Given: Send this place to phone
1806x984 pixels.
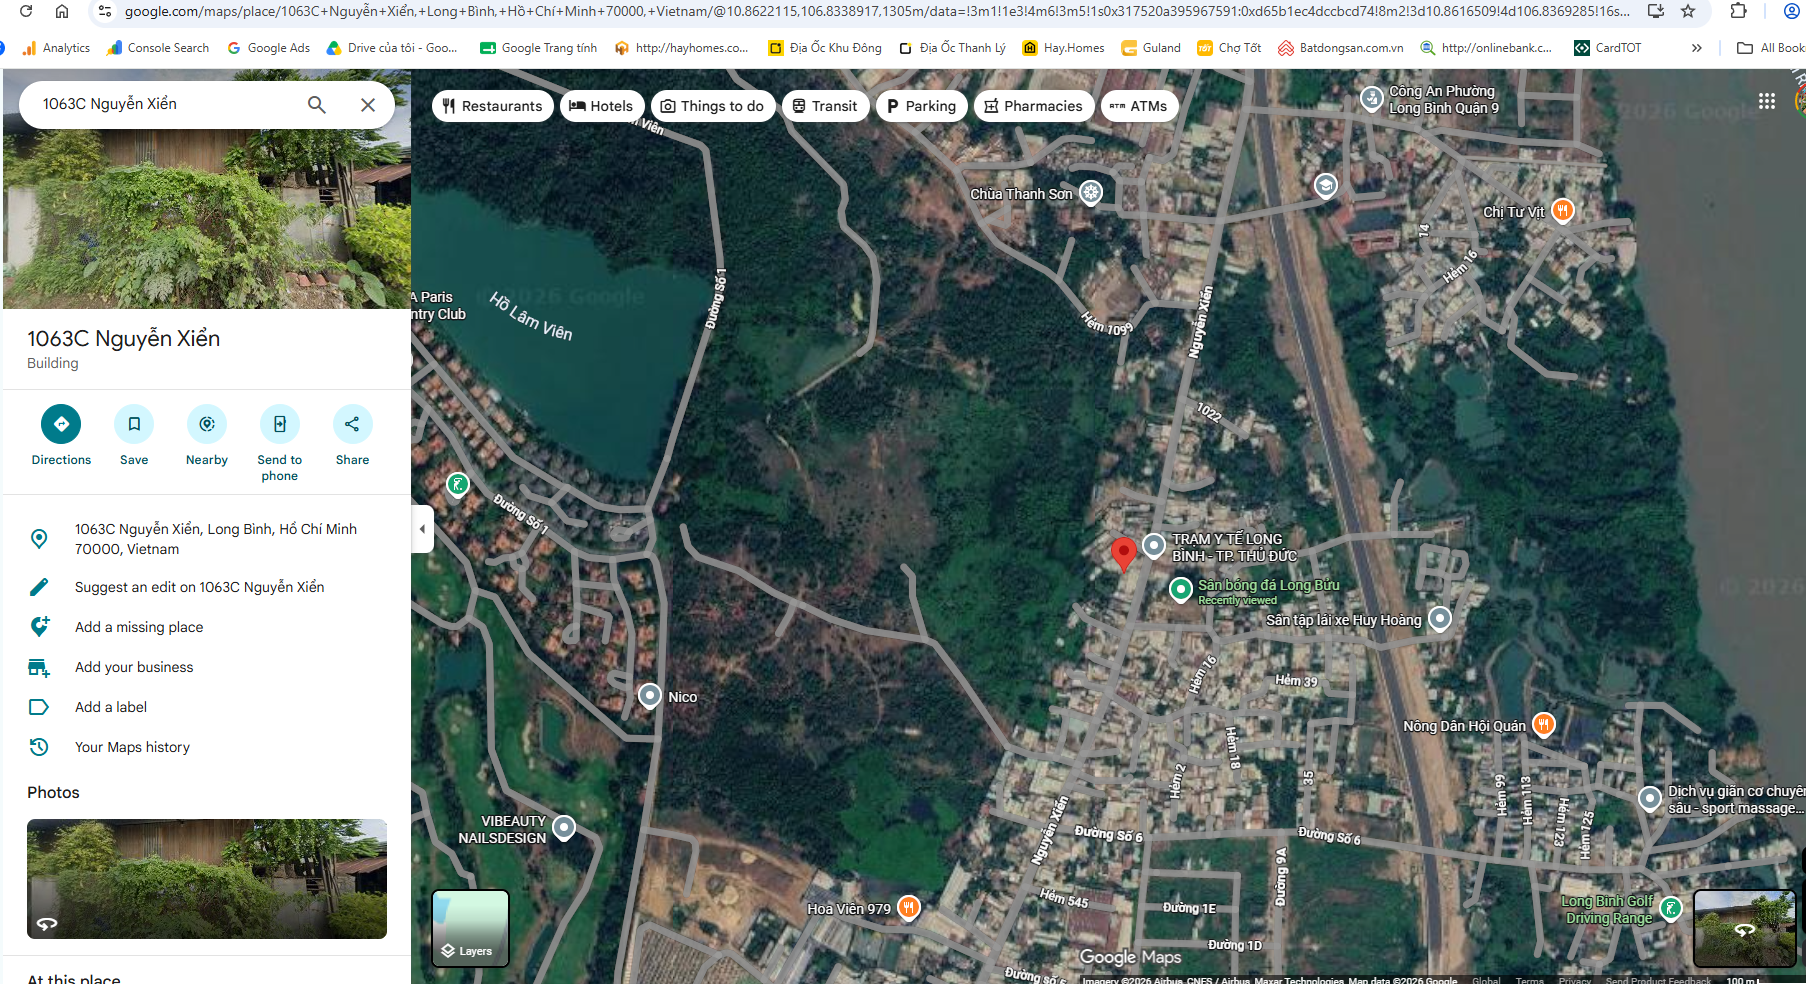Looking at the screenshot, I should point(280,443).
